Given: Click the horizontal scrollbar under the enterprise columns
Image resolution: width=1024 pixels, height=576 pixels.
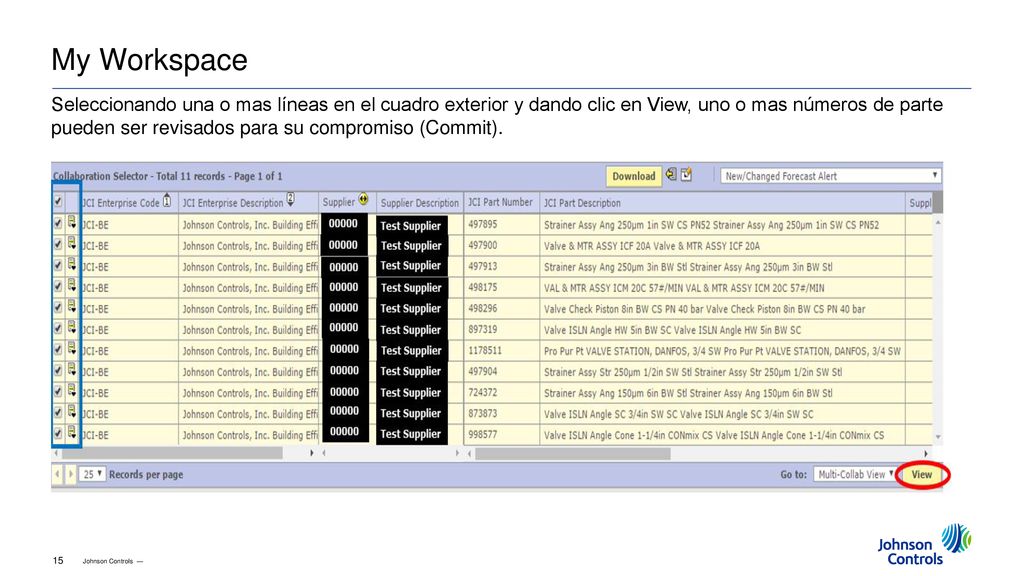Looking at the screenshot, I should 171,453.
